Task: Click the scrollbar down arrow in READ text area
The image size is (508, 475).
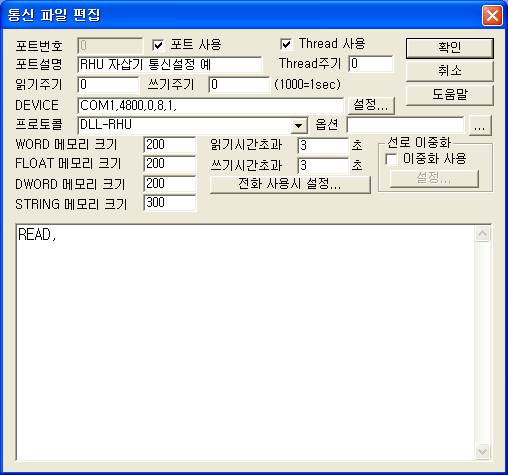Action: click(482, 452)
